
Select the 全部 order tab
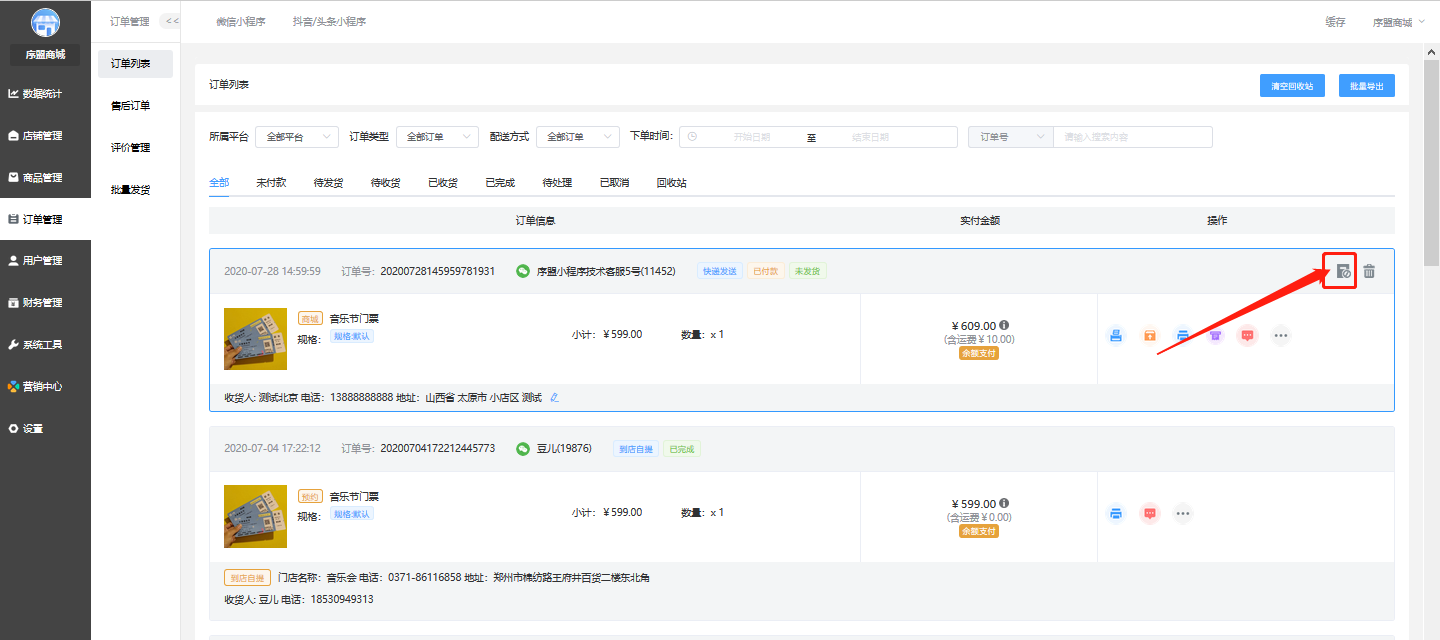coord(219,183)
